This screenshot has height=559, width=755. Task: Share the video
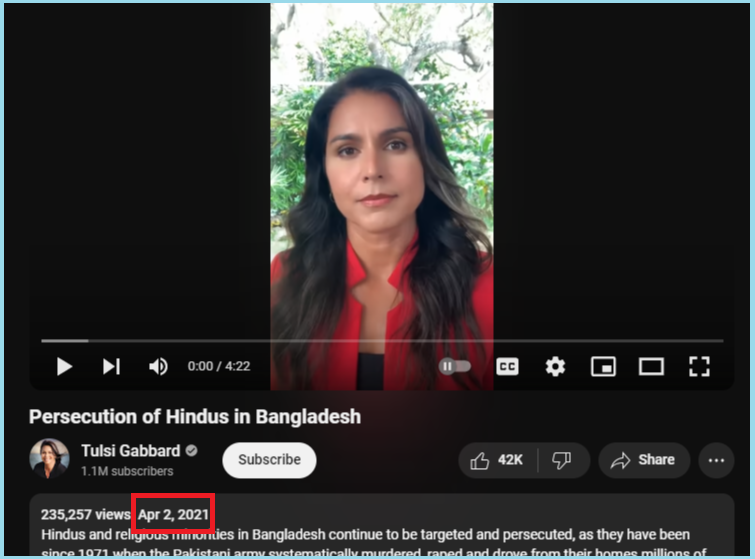click(x=644, y=460)
